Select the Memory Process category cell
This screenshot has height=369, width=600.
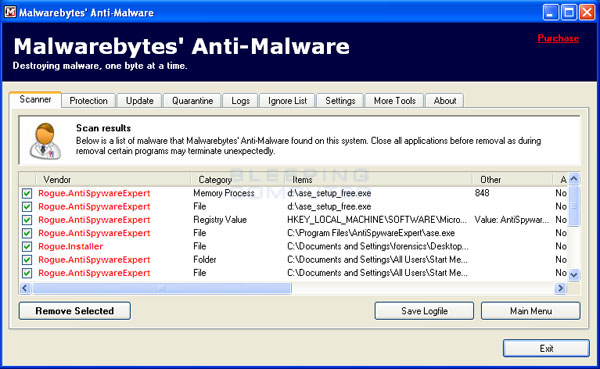224,193
